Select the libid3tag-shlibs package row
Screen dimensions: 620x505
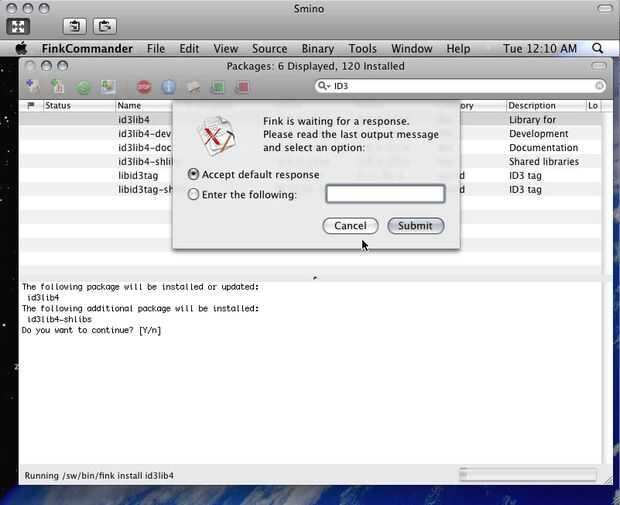tap(310, 189)
